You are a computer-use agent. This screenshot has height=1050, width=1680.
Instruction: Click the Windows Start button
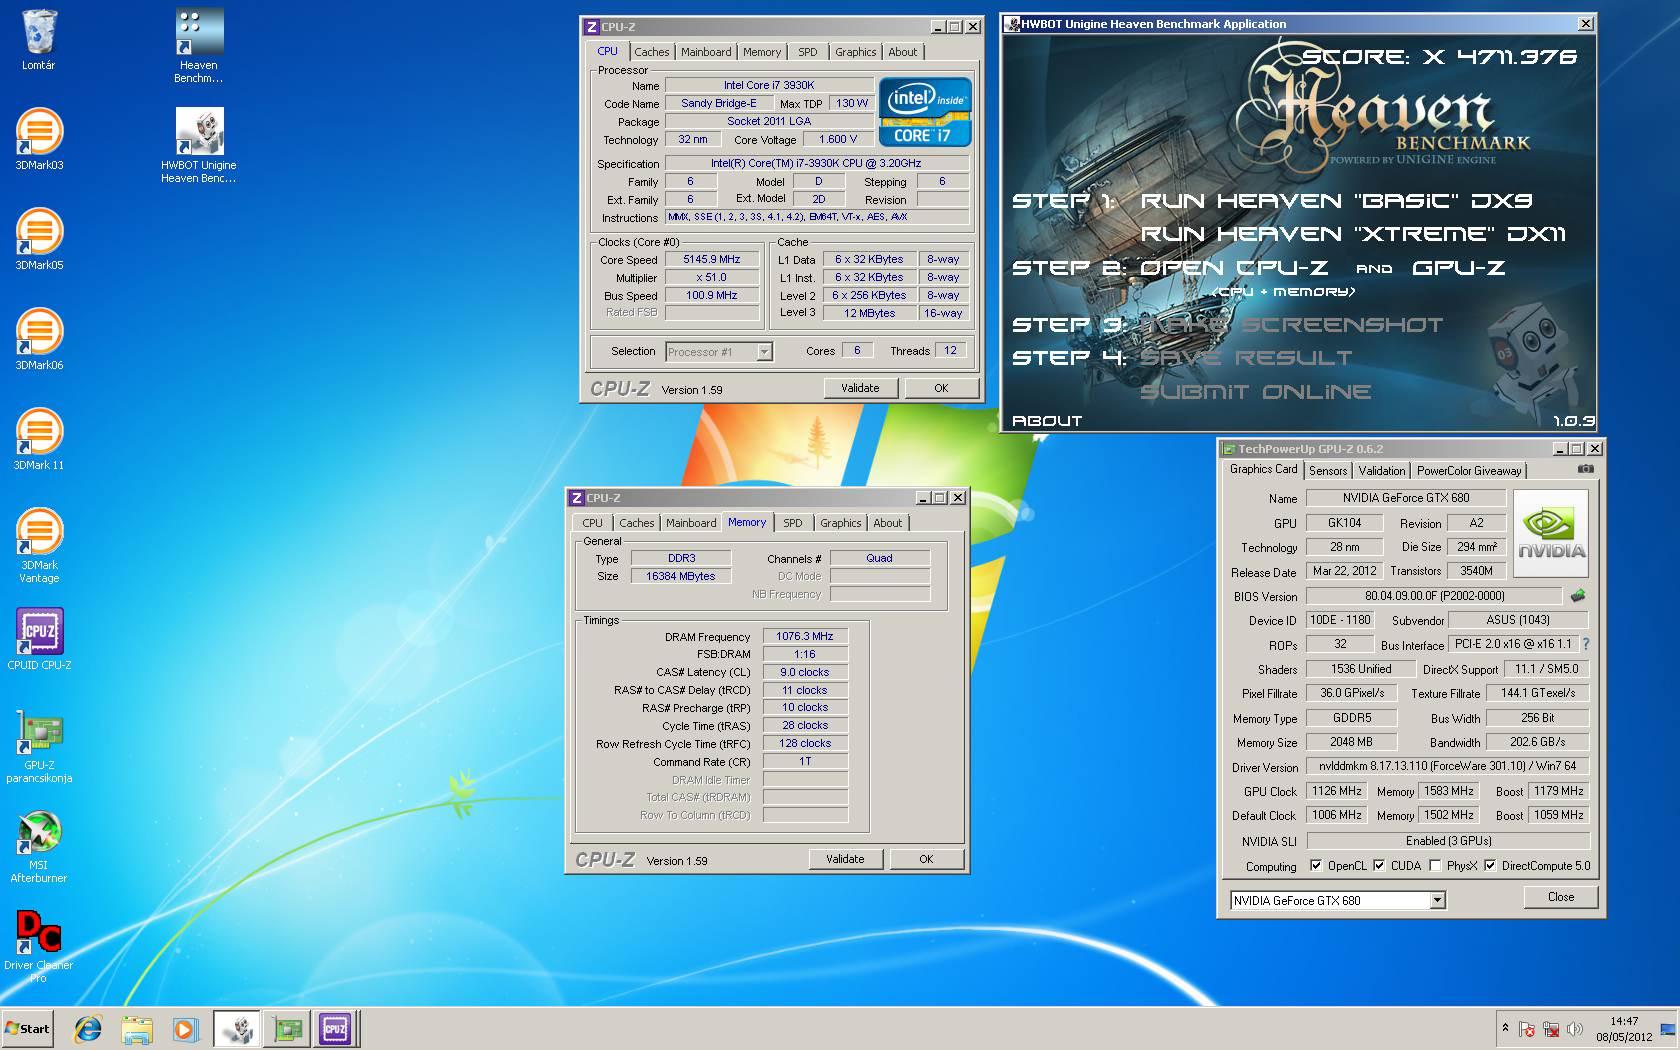[x=28, y=1028]
